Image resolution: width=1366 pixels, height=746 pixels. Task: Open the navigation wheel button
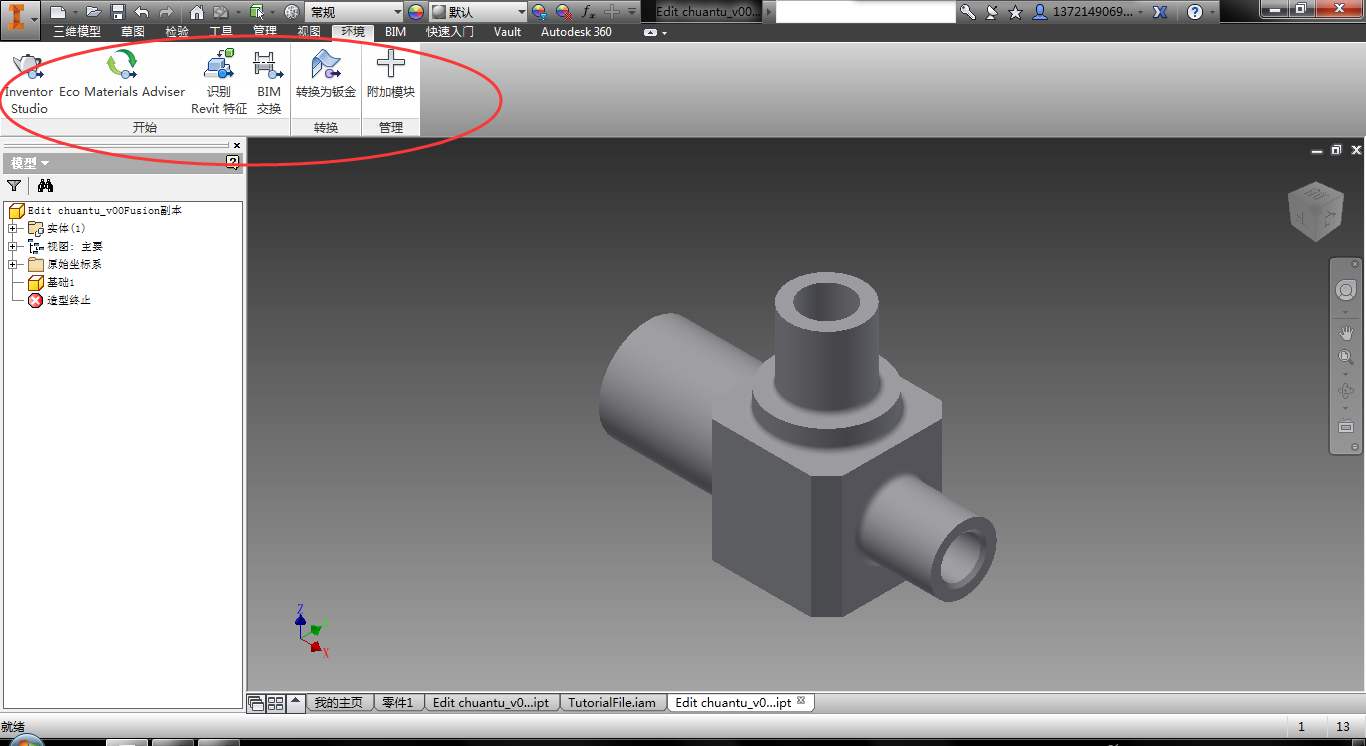(1345, 290)
